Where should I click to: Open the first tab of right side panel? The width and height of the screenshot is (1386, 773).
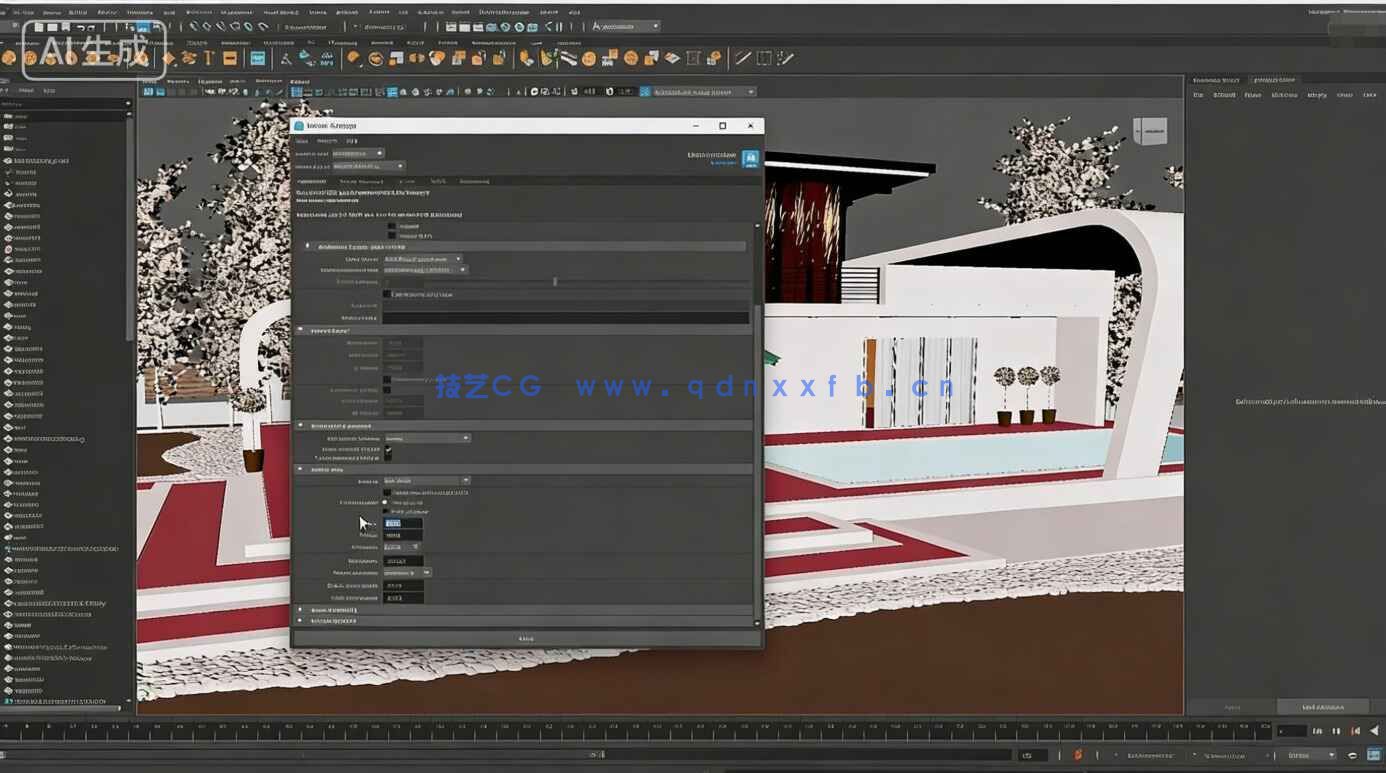coord(1215,80)
